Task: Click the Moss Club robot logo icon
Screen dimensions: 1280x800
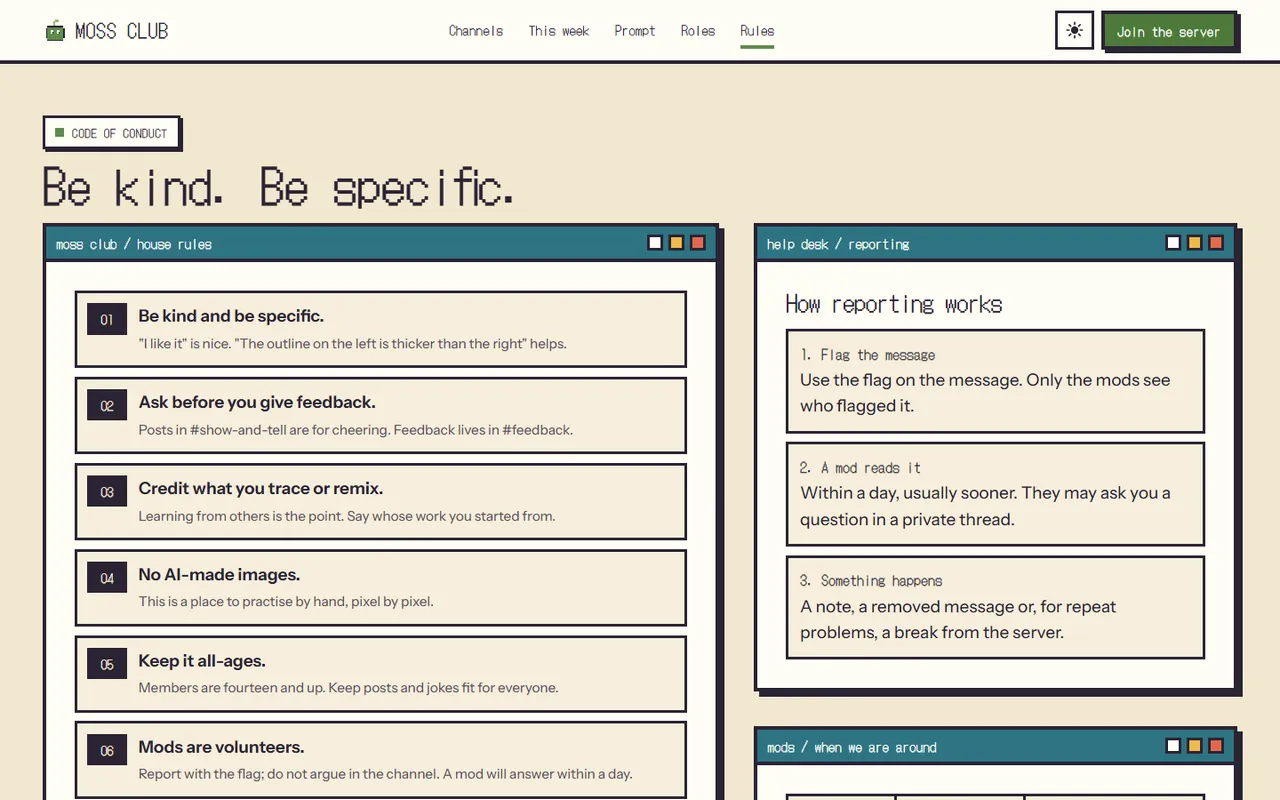Action: pos(55,31)
